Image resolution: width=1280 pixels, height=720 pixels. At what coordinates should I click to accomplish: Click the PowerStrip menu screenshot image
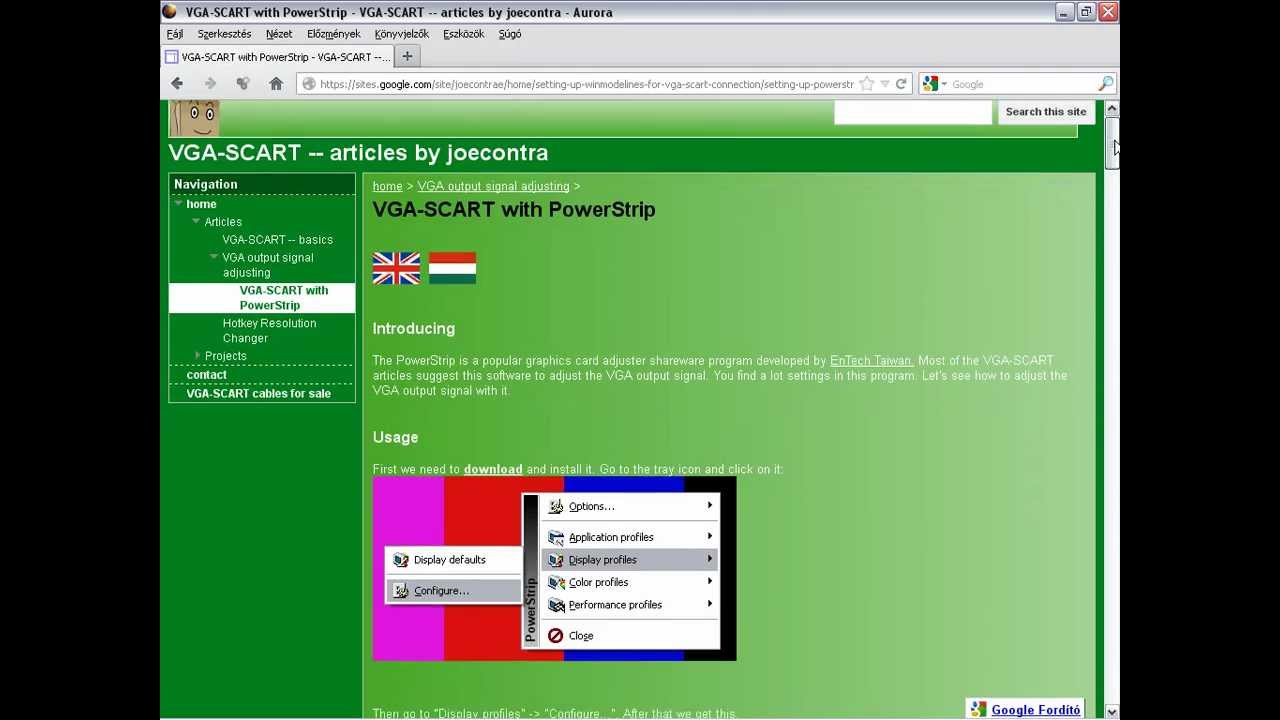point(554,569)
